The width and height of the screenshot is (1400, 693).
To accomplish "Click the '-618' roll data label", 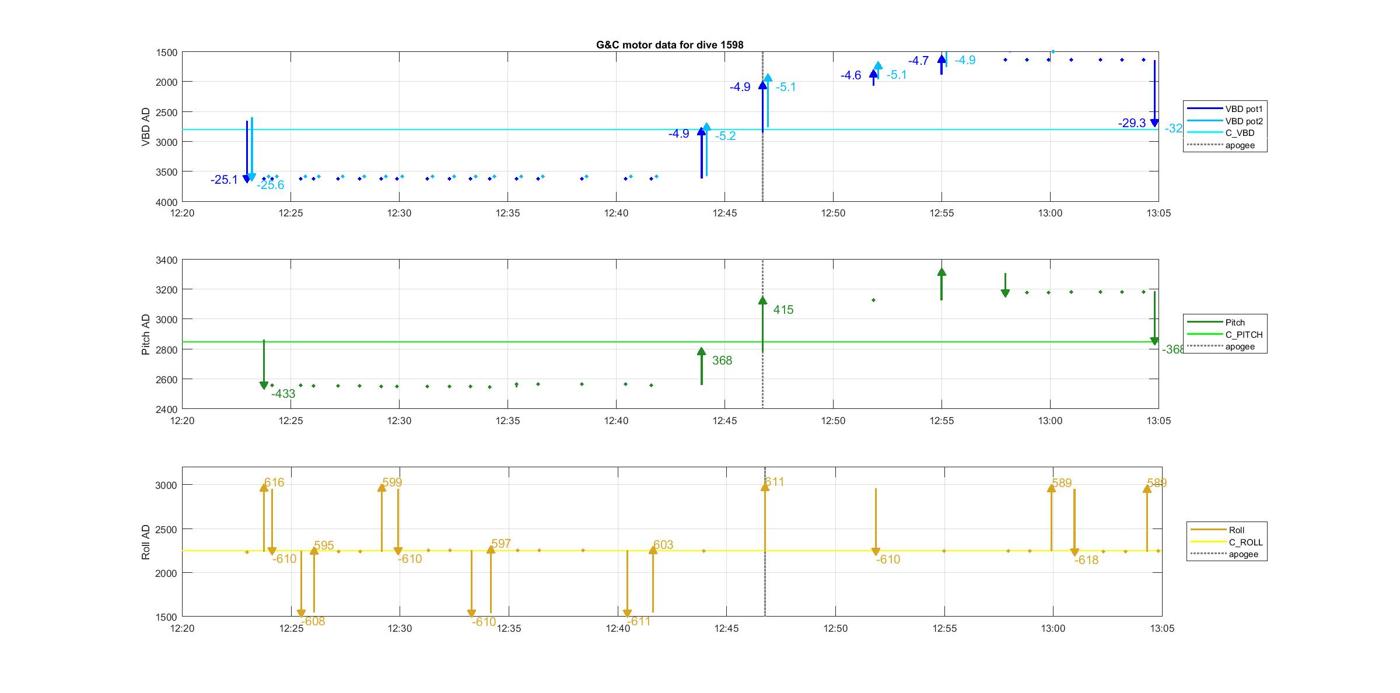I will coord(1087,561).
